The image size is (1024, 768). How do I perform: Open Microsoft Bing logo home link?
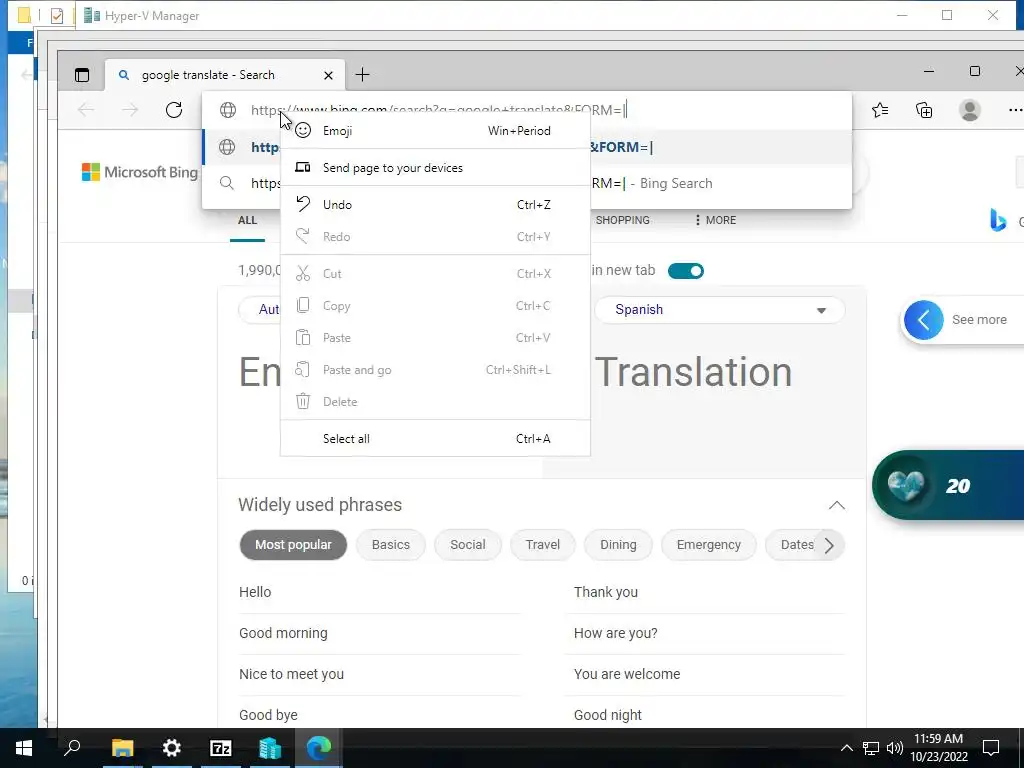click(x=140, y=172)
